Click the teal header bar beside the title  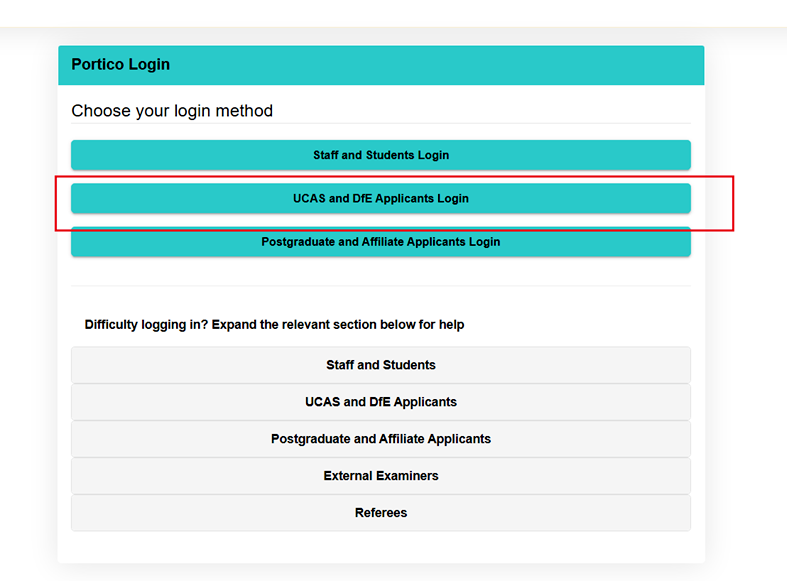[450, 65]
